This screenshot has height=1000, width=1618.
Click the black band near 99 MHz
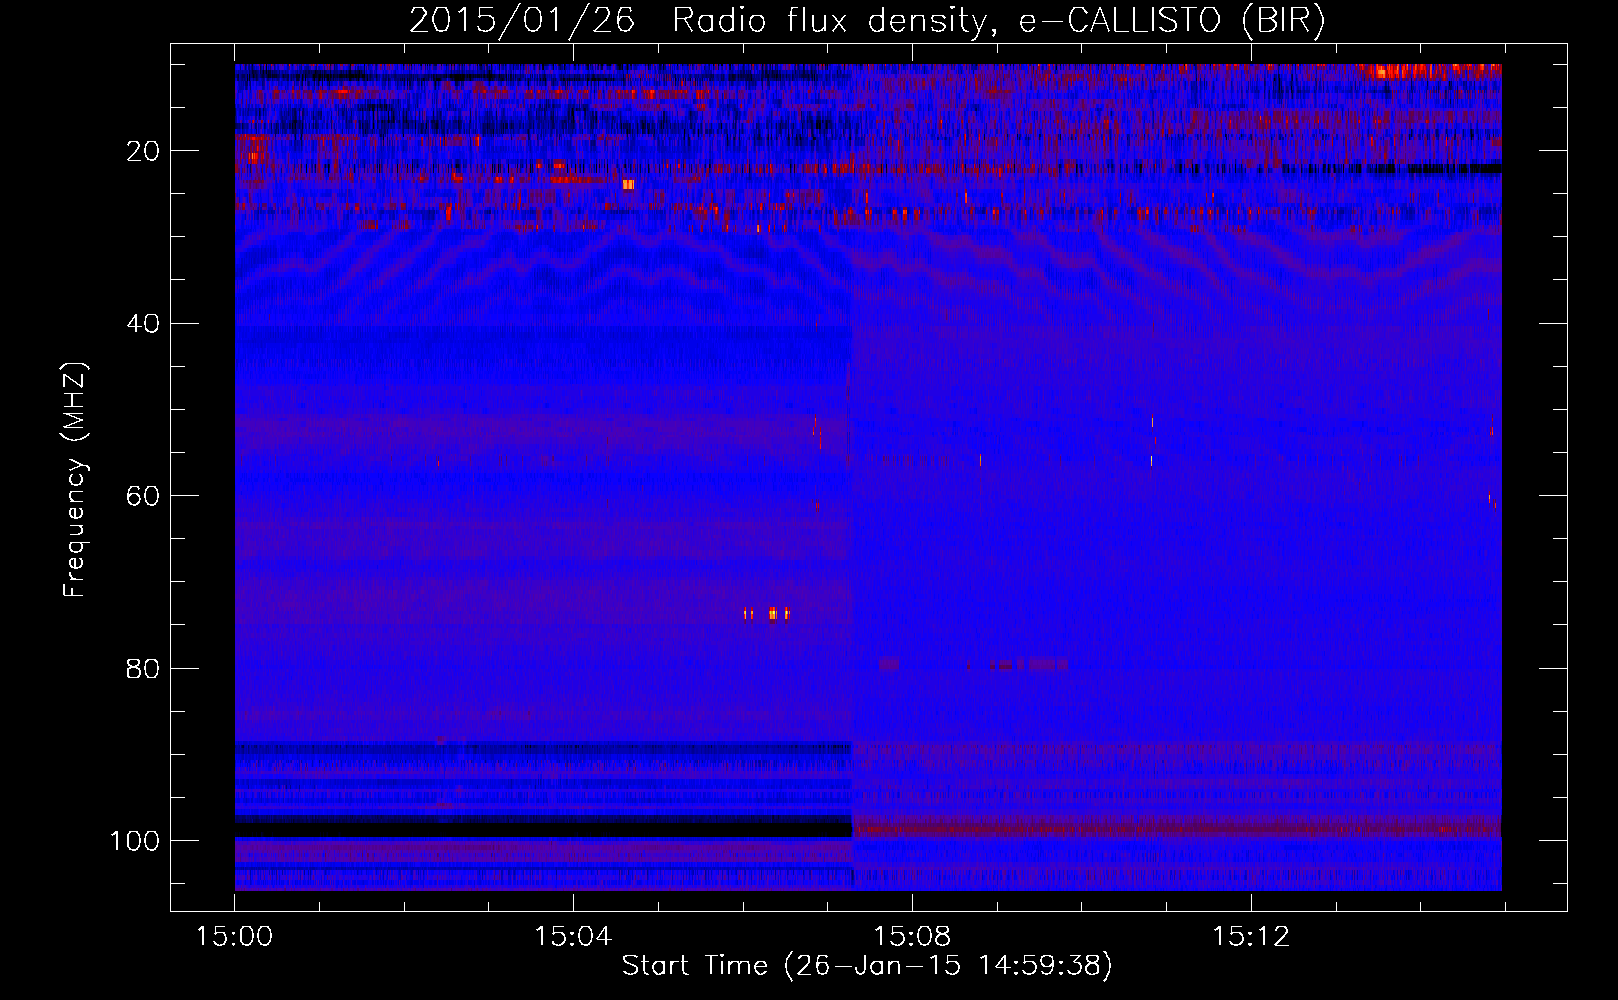coord(543,830)
